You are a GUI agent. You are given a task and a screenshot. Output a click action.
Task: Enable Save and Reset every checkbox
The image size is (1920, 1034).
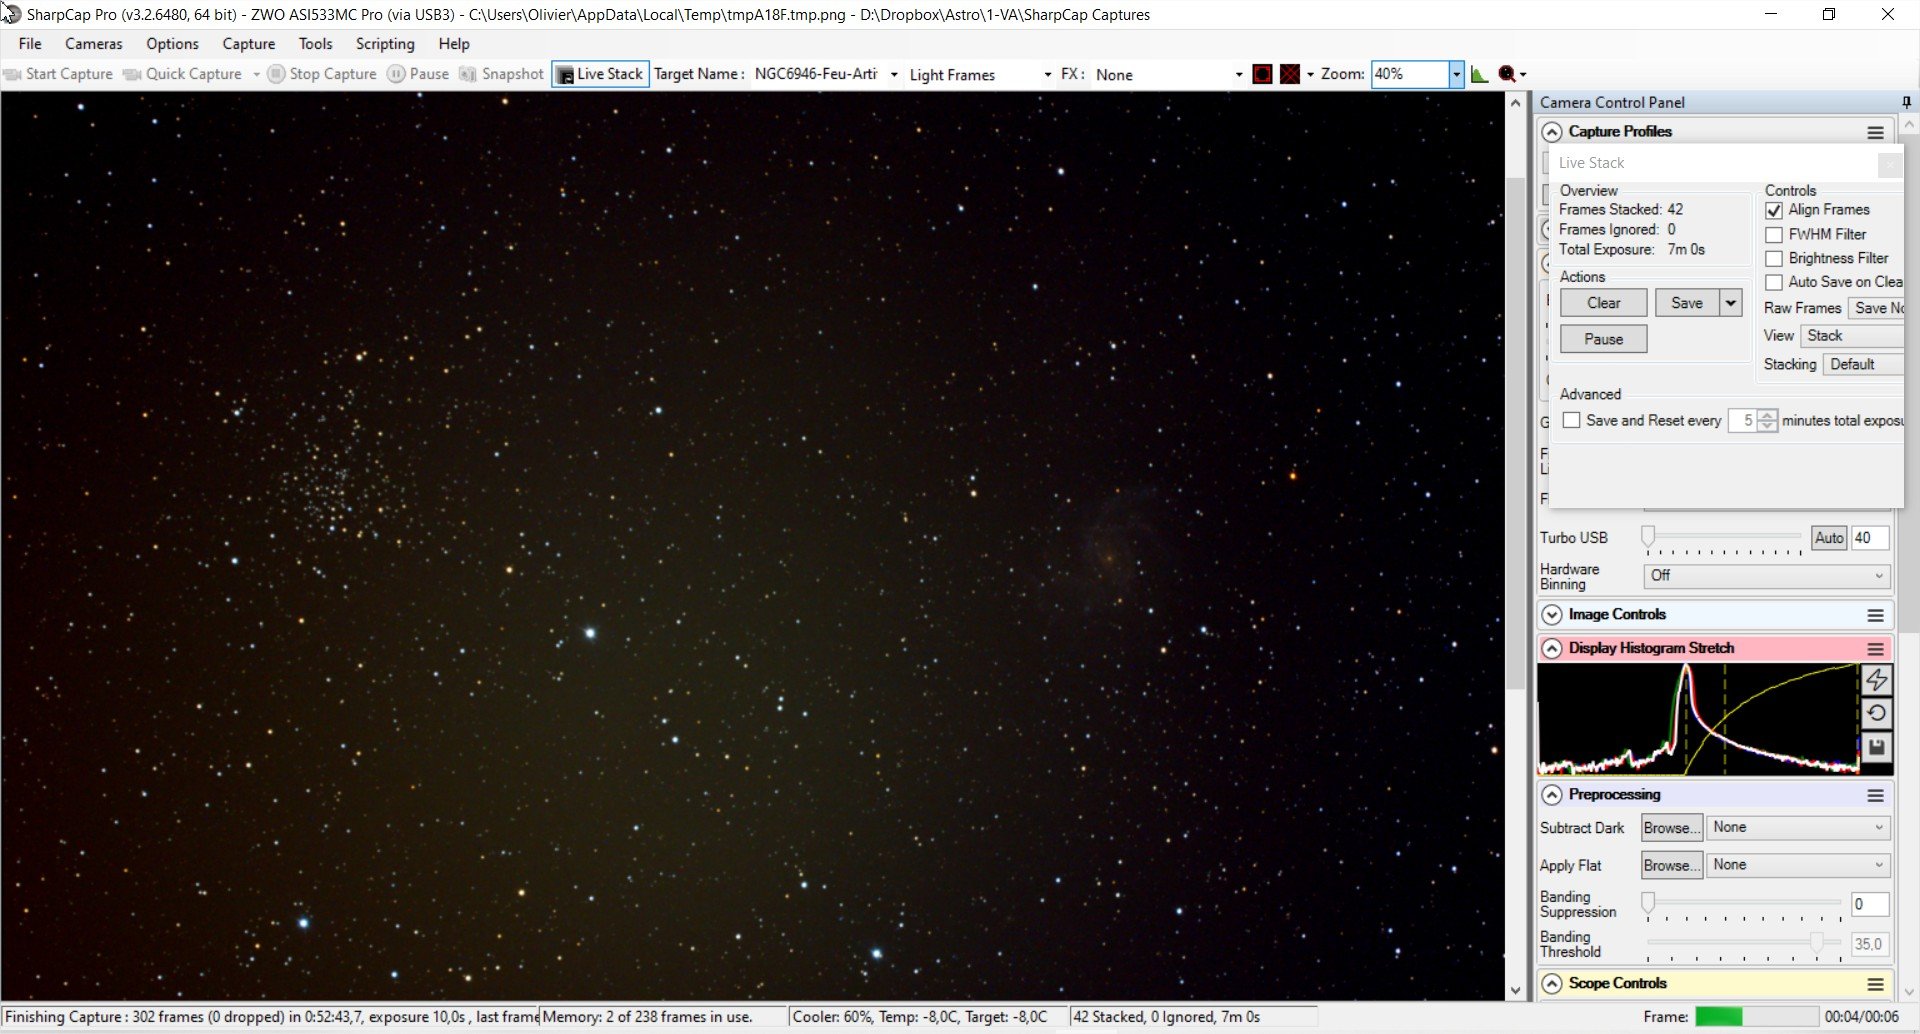click(1571, 421)
